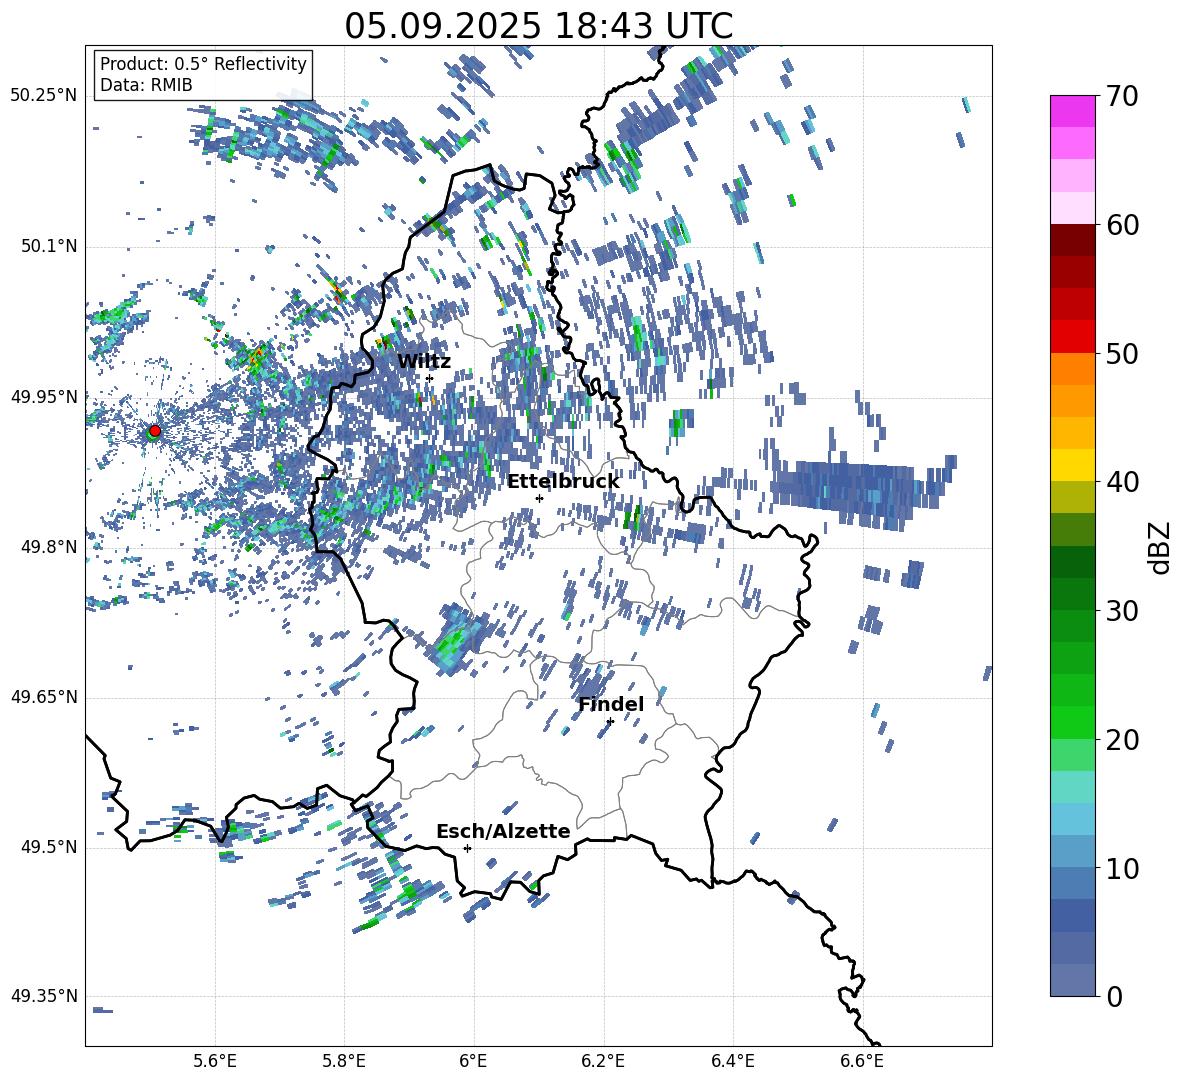Click the 49.95°N latitude tick label
The width and height of the screenshot is (1184, 1081).
pos(43,396)
